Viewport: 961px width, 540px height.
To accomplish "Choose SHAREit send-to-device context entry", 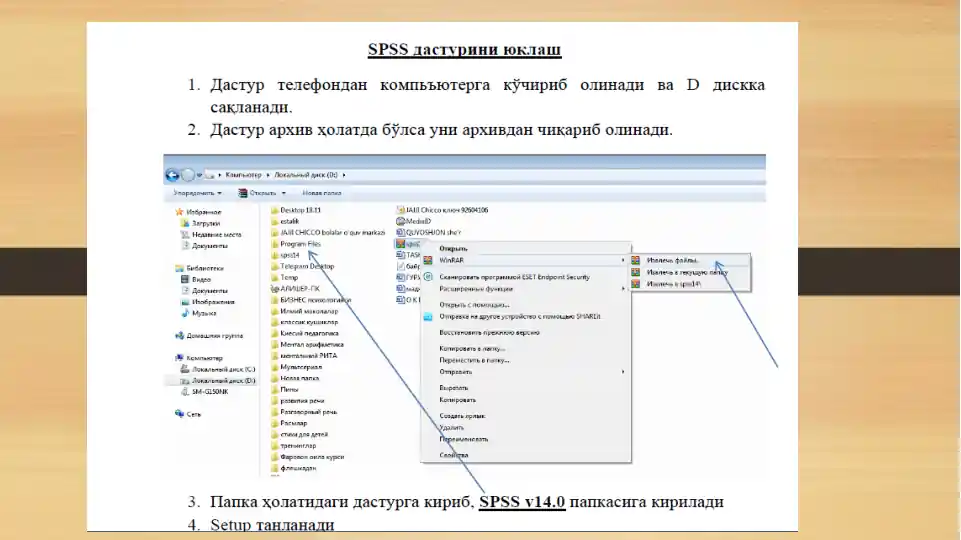I will (x=520, y=317).
